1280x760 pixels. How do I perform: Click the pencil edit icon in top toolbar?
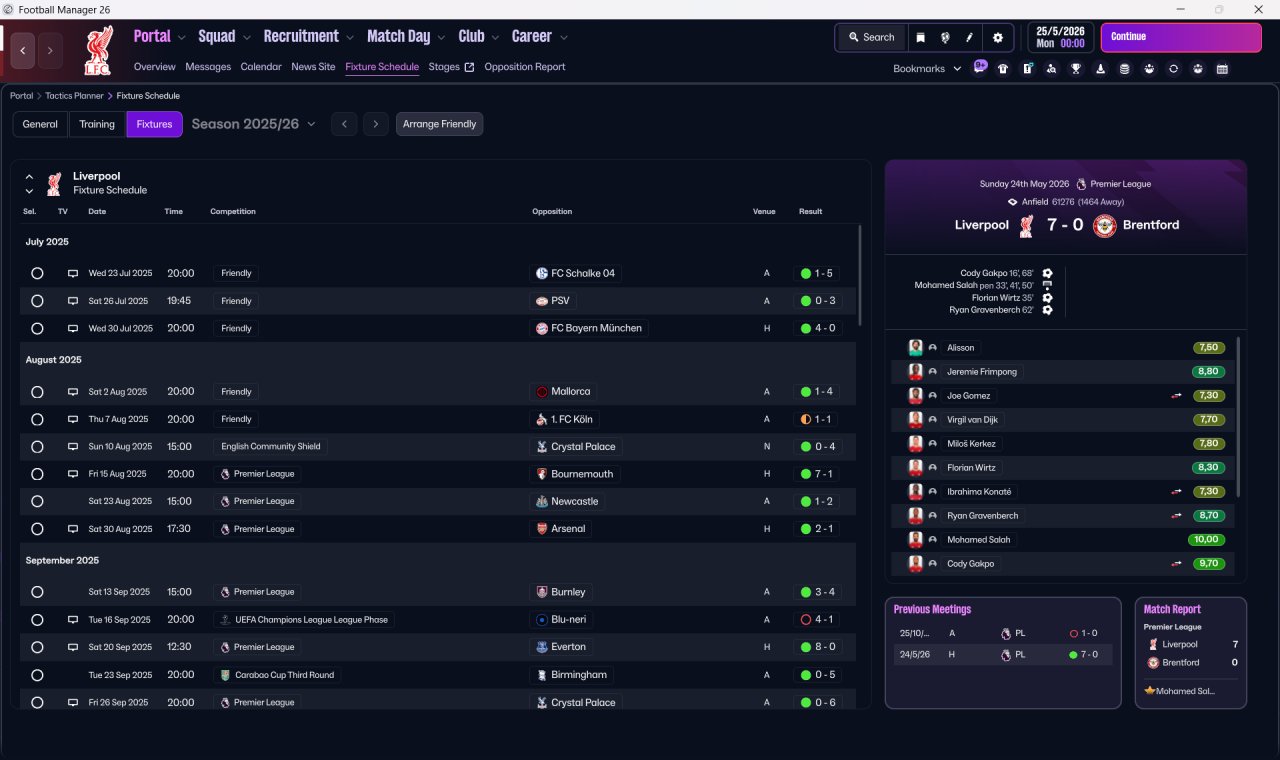tap(969, 37)
